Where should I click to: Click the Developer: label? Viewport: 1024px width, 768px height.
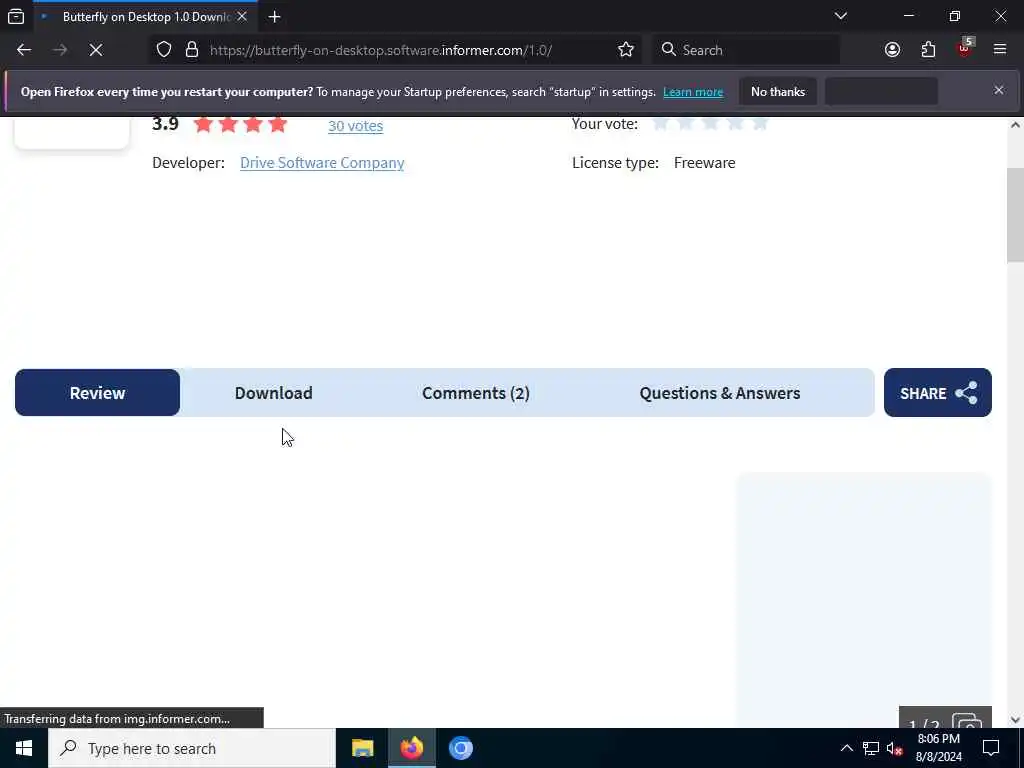click(x=188, y=163)
